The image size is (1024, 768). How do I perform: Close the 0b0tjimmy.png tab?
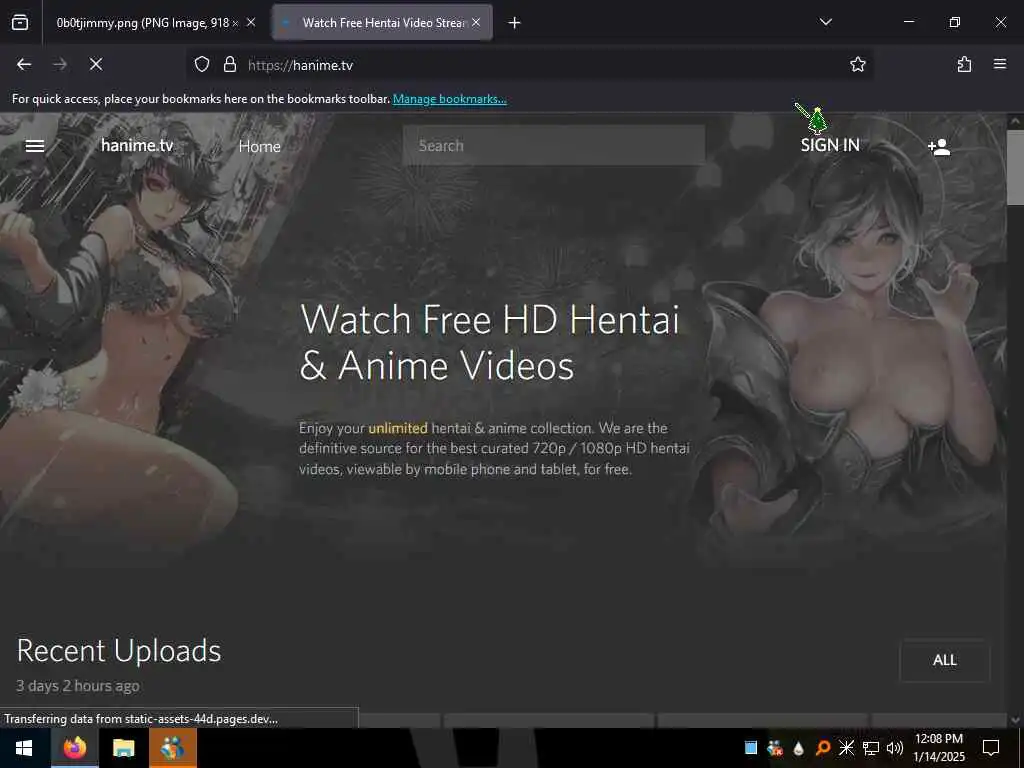click(251, 22)
